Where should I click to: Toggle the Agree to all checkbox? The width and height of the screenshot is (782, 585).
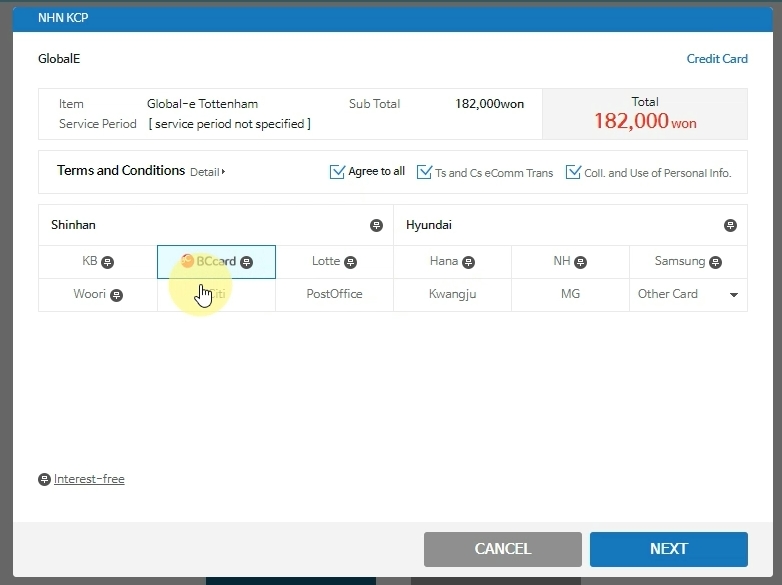point(337,172)
